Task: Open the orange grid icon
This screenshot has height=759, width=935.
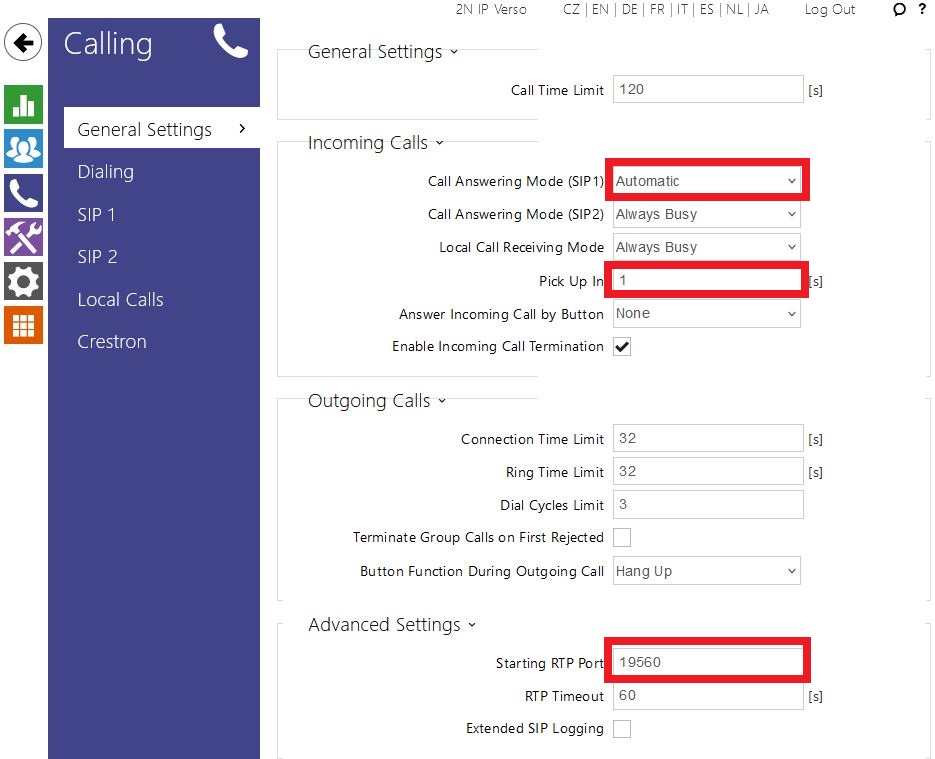Action: click(23, 325)
